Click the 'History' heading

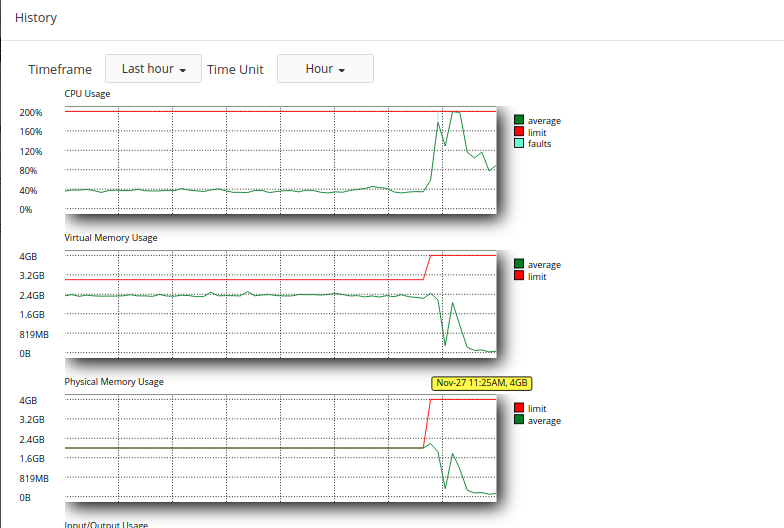point(36,18)
